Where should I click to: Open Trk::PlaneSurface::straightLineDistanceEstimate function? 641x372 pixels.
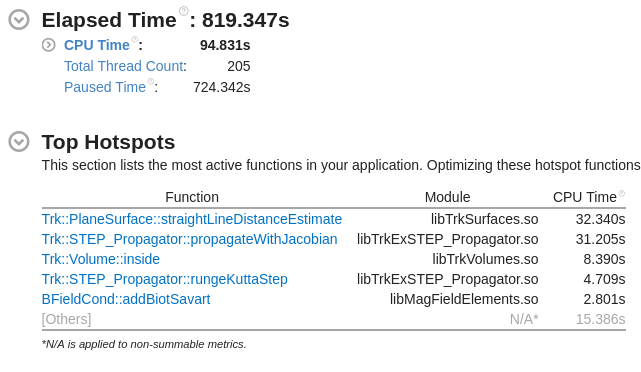[x=192, y=219]
